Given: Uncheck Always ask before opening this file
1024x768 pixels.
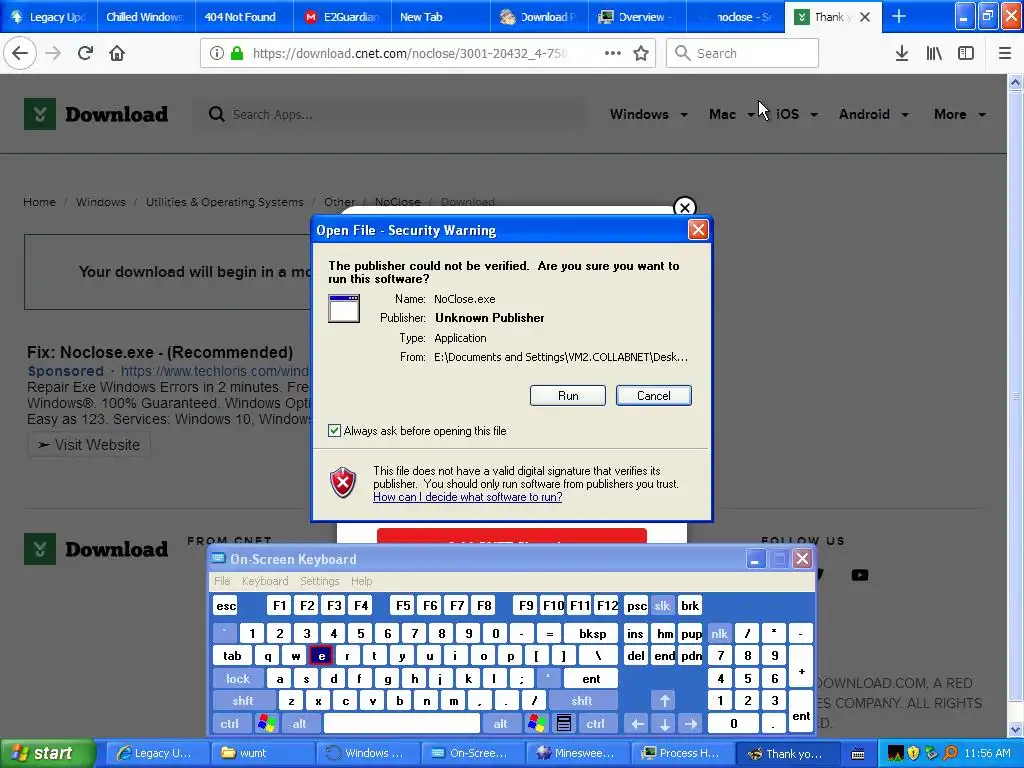Looking at the screenshot, I should tap(334, 430).
